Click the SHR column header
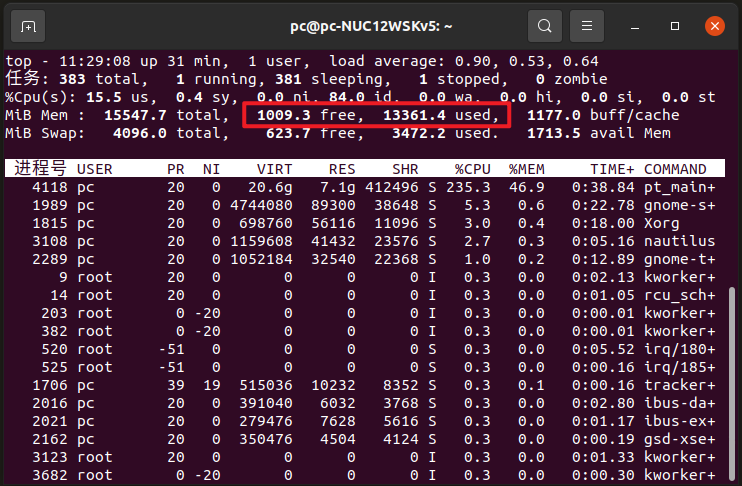742x486 pixels. click(x=406, y=169)
